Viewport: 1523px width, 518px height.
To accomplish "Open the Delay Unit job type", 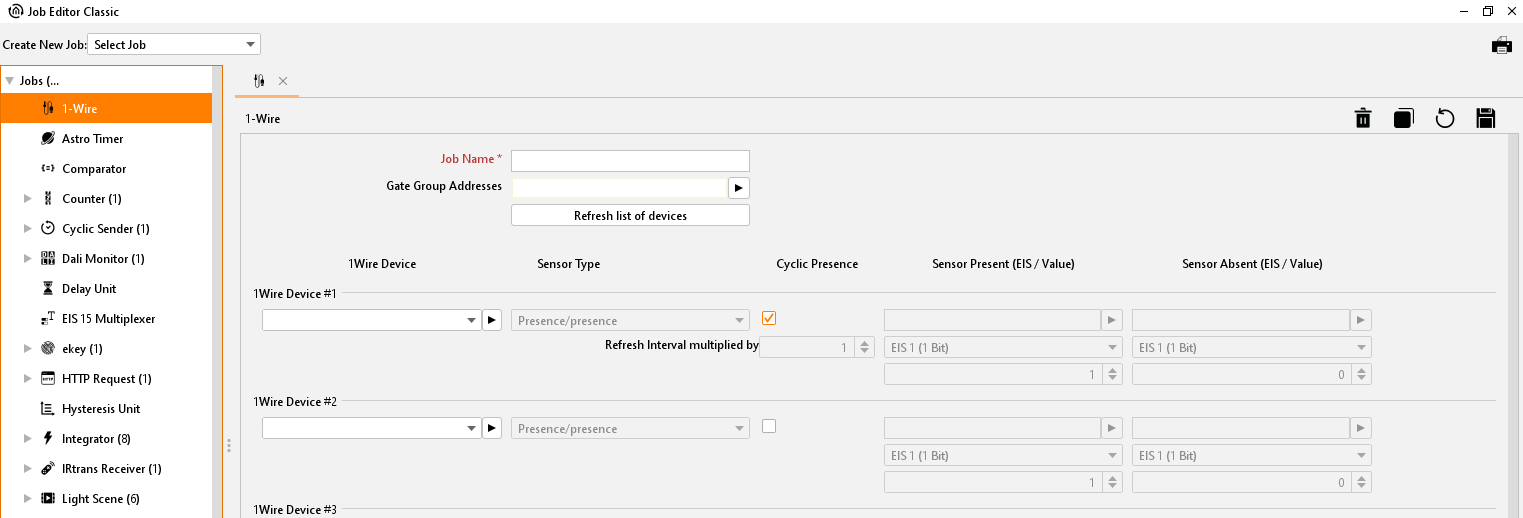I will pos(89,289).
